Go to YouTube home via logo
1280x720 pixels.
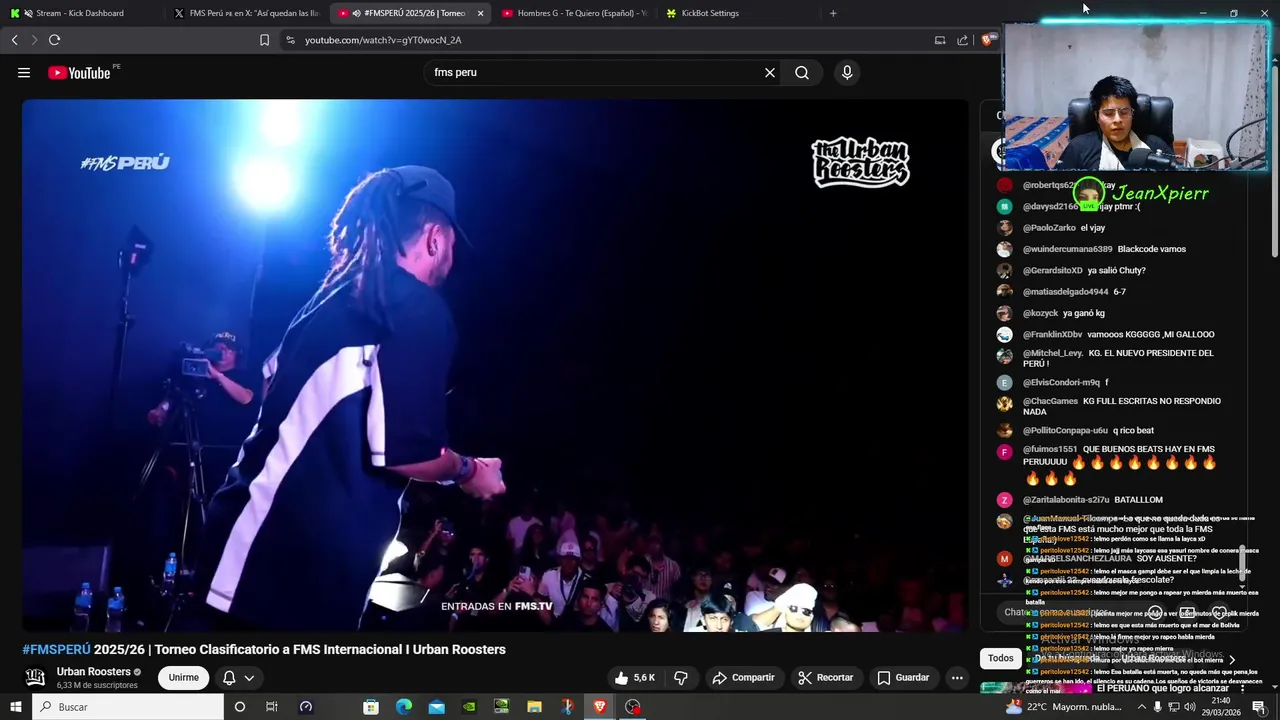[79, 72]
